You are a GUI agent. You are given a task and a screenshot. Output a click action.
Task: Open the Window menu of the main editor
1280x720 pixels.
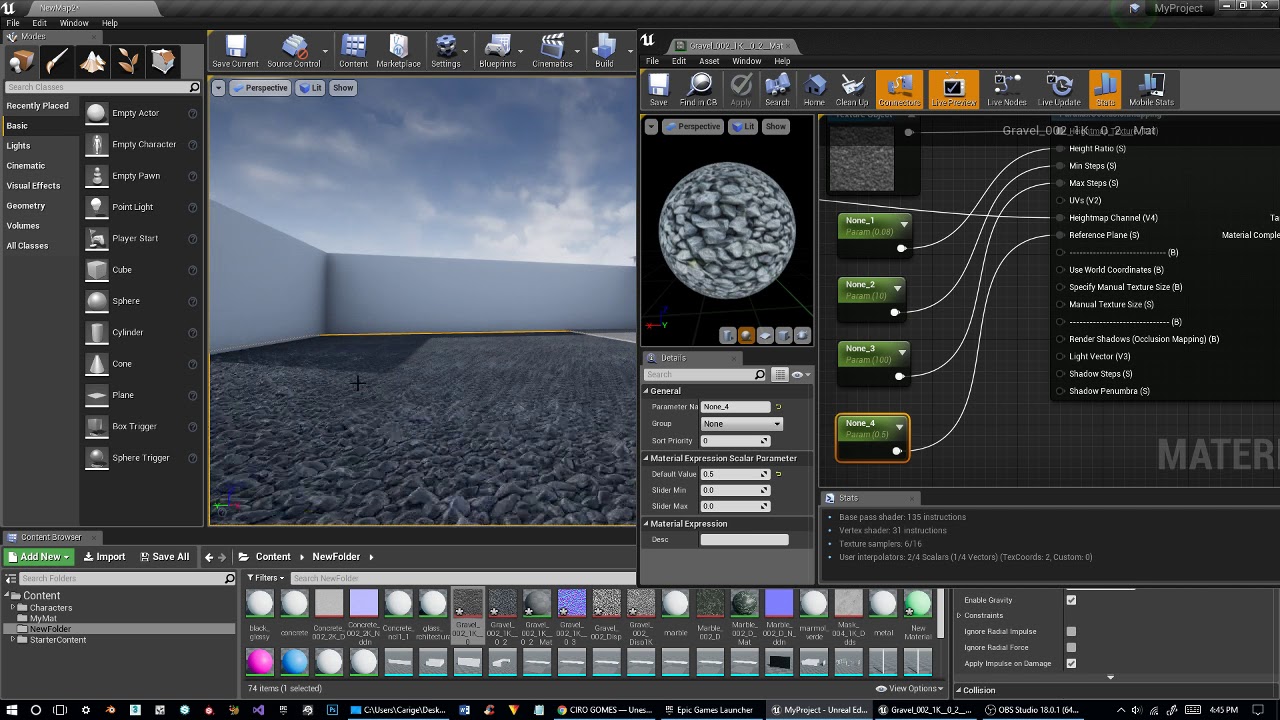point(74,23)
